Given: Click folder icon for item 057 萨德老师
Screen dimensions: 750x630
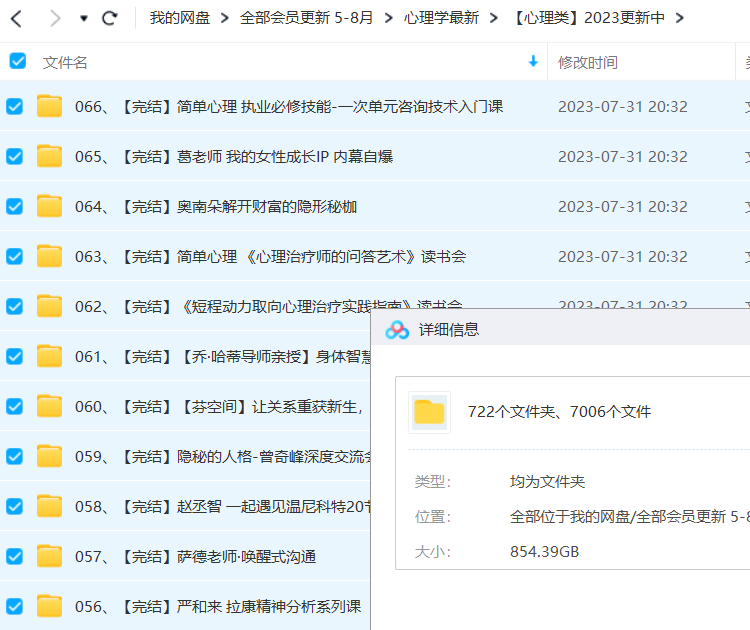Looking at the screenshot, I should [49, 556].
